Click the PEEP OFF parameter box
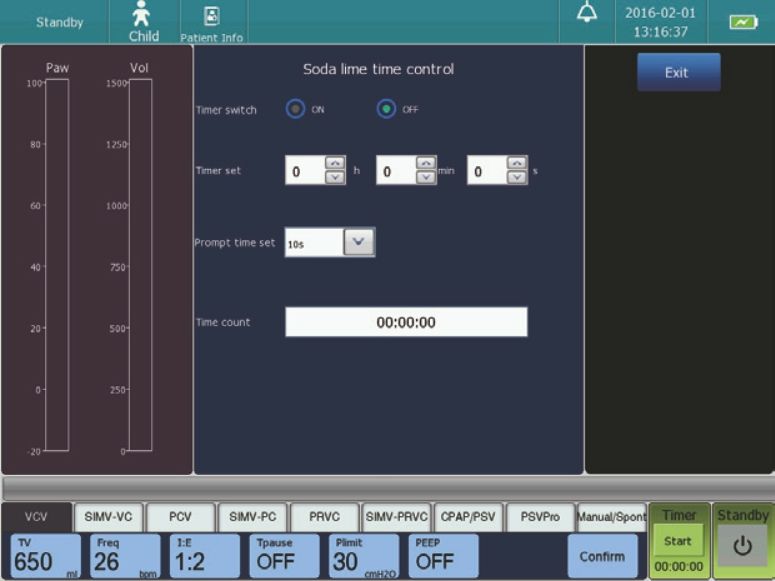Viewport: 775px width, 581px height. pos(443,556)
